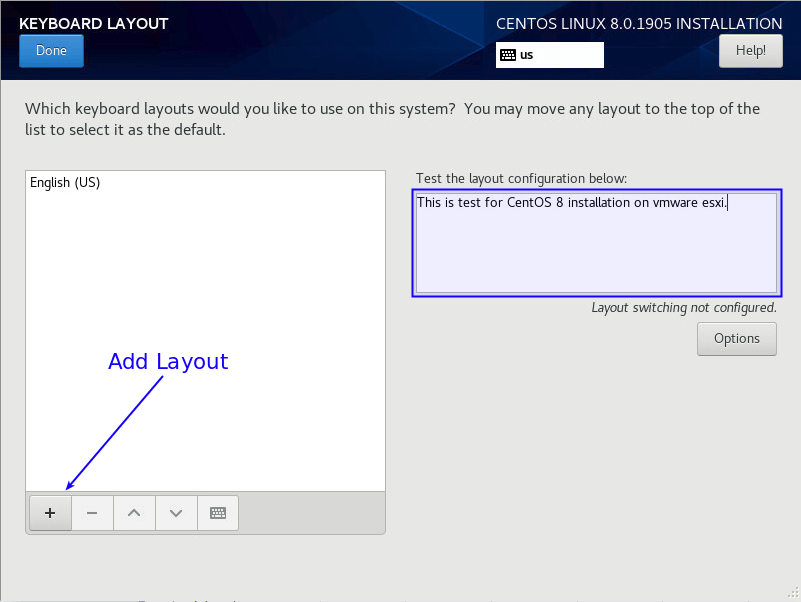Image resolution: width=801 pixels, height=602 pixels.
Task: Click the KEYBOARD LAYOUT heading
Action: coord(94,23)
